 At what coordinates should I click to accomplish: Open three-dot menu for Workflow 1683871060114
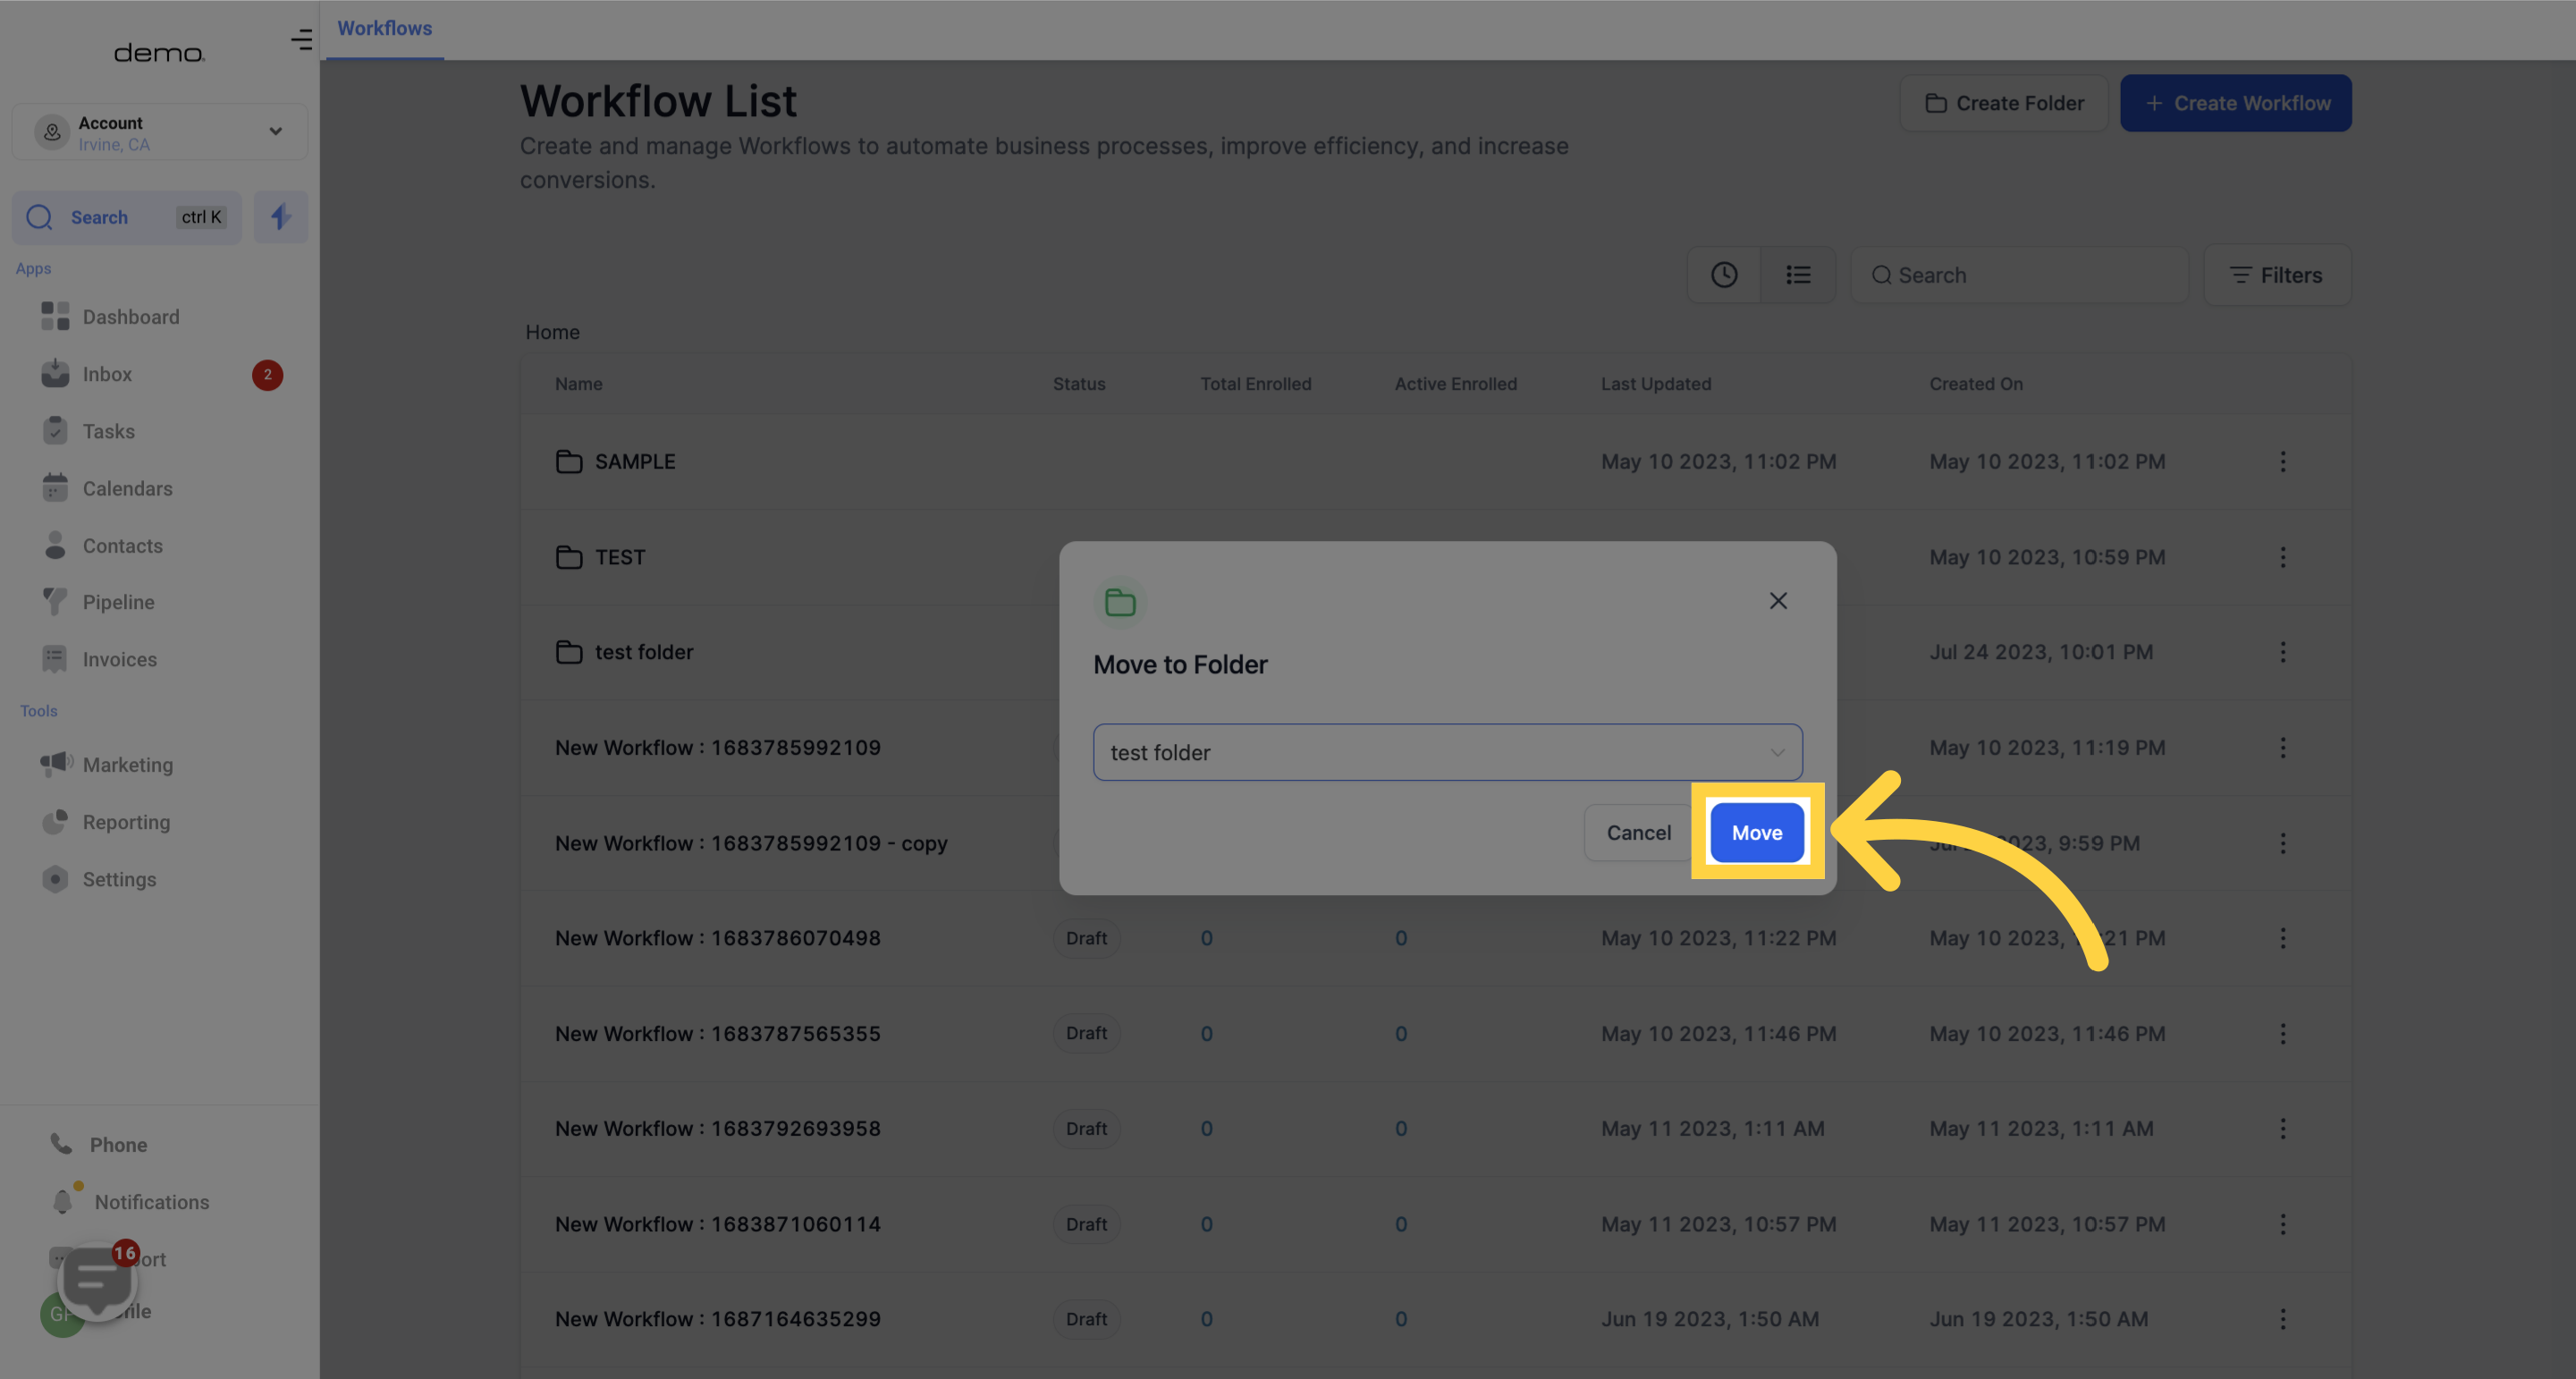pyautogui.click(x=2282, y=1224)
